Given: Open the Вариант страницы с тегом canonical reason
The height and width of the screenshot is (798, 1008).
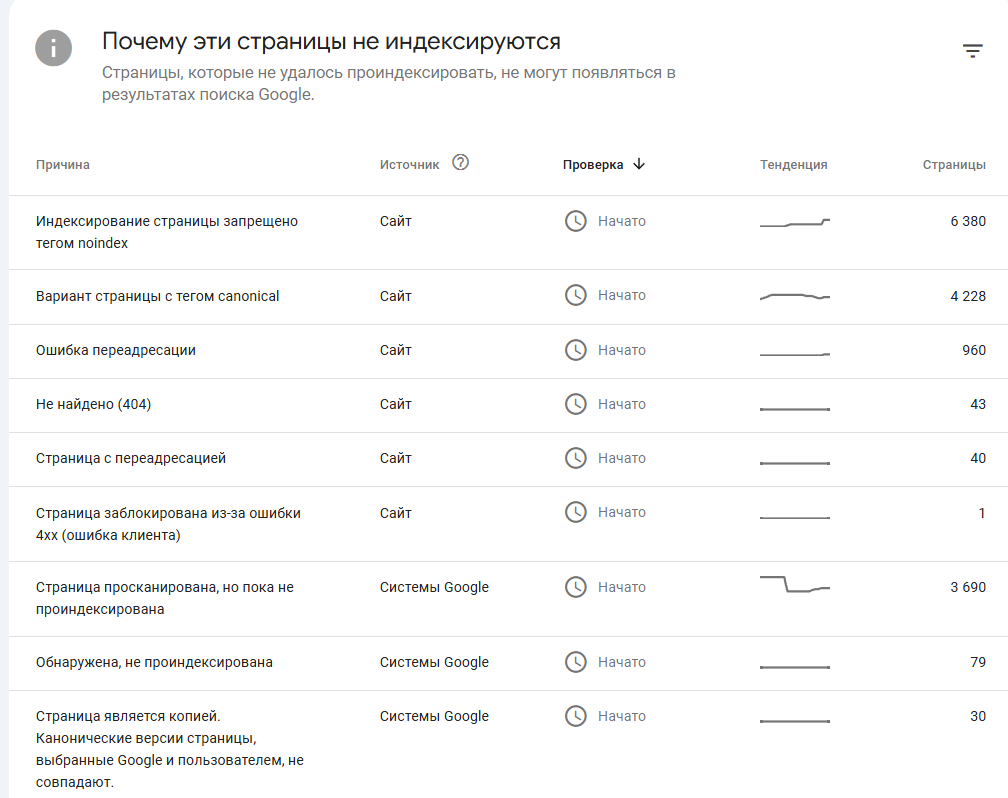Looking at the screenshot, I should [158, 296].
